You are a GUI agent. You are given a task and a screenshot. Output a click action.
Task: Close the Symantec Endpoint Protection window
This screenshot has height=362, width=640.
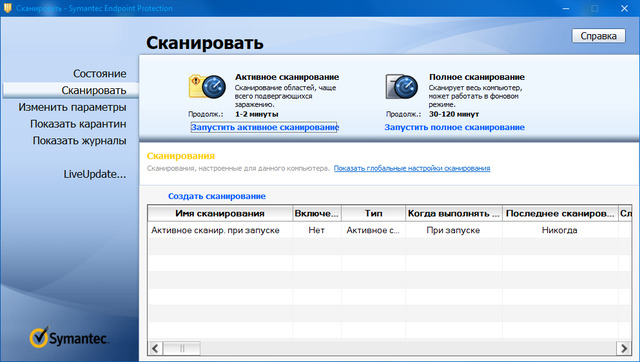click(624, 8)
